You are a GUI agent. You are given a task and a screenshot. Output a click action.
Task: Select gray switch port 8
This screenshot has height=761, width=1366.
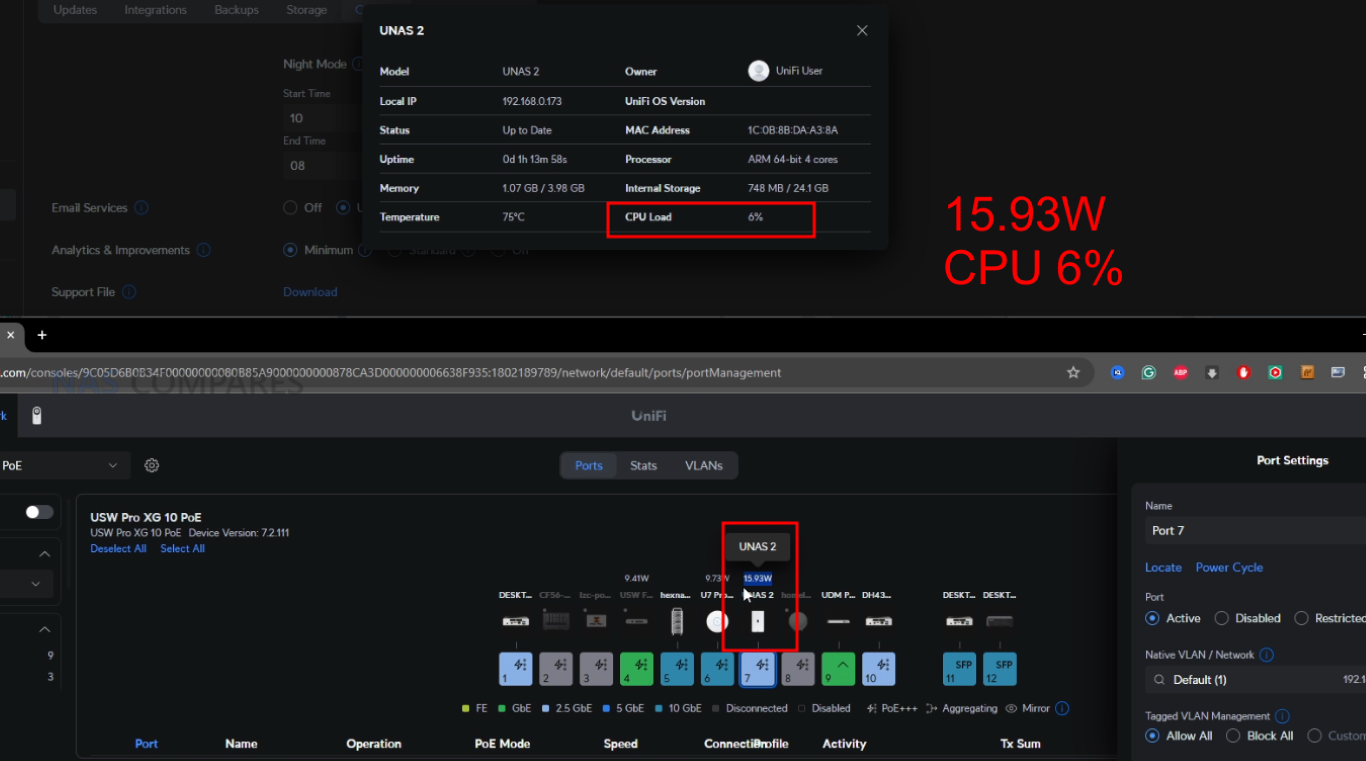(x=798, y=669)
